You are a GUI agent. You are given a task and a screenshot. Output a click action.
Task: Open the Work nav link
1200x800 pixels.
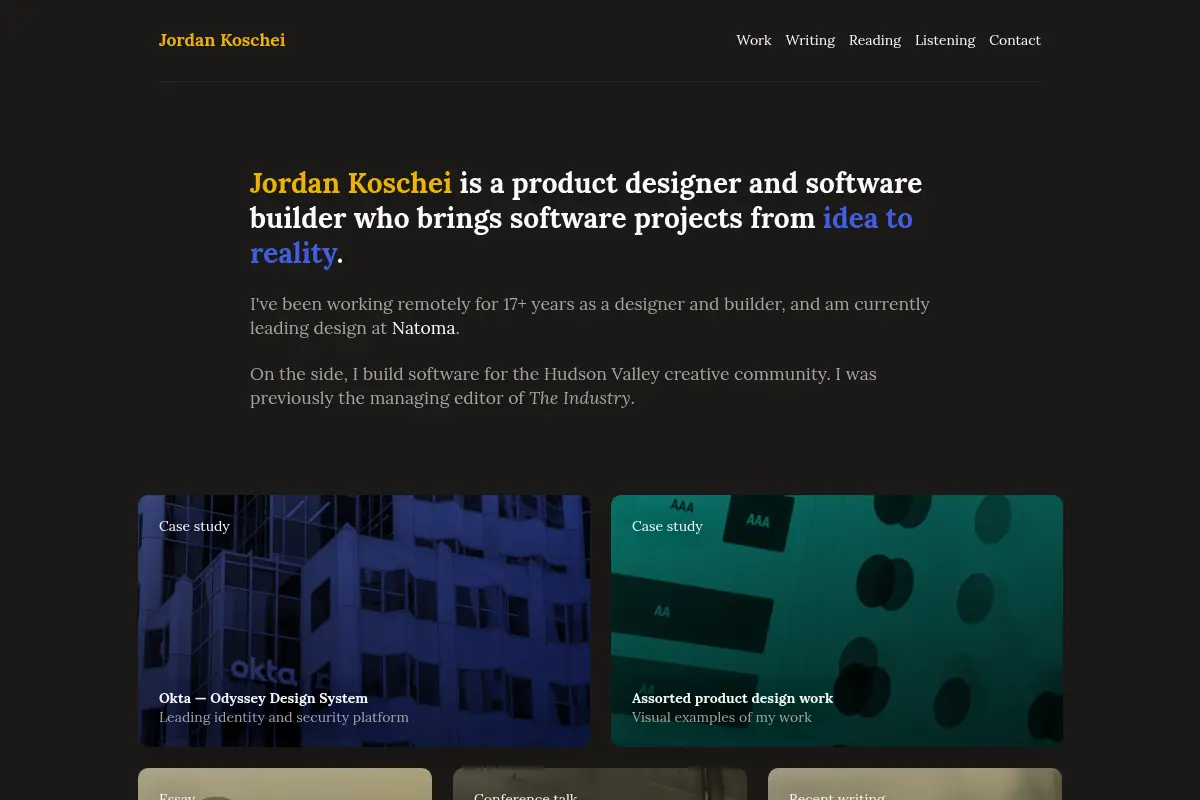(x=754, y=40)
